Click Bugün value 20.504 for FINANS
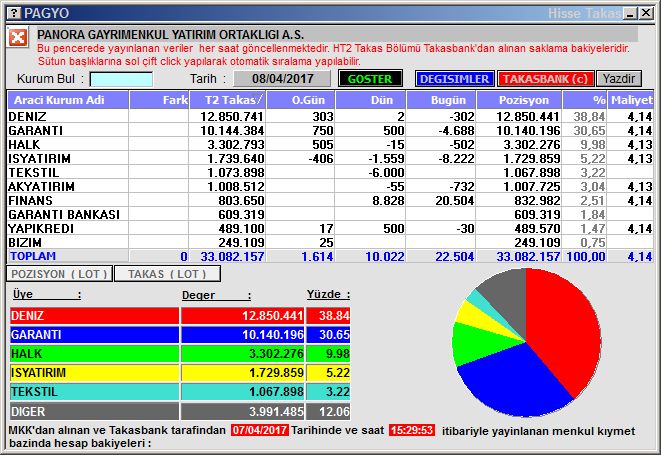This screenshot has height=455, width=661. pos(454,200)
